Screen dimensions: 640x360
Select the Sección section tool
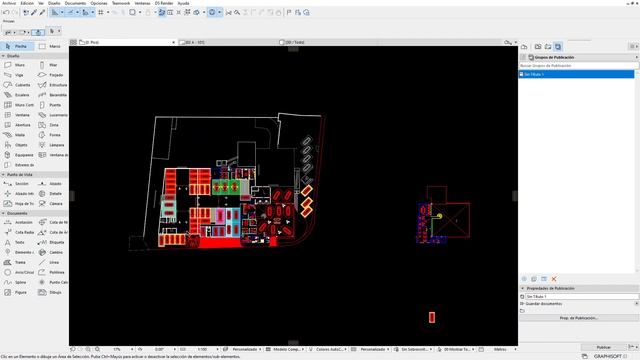click(17, 184)
